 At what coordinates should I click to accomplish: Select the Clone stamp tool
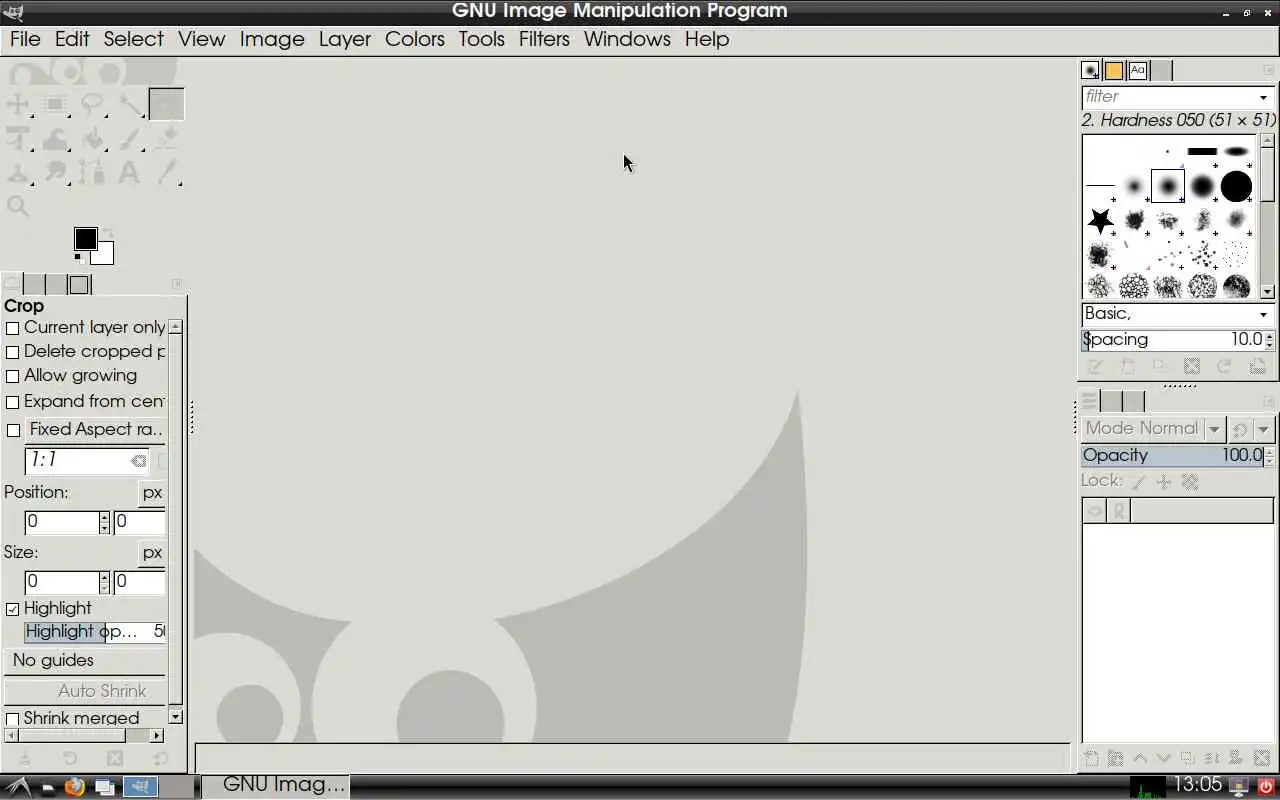tap(18, 173)
